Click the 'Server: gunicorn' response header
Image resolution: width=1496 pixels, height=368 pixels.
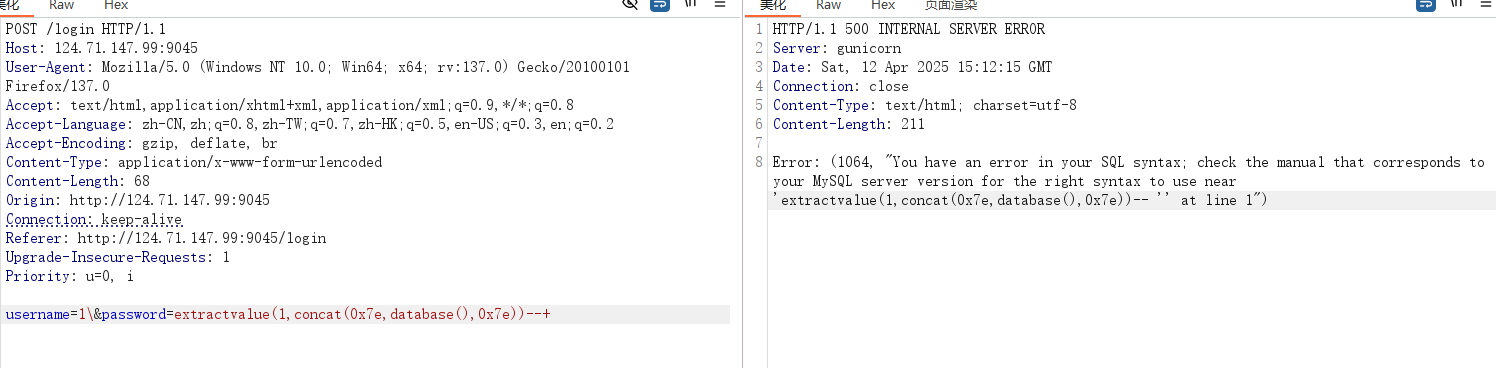836,48
